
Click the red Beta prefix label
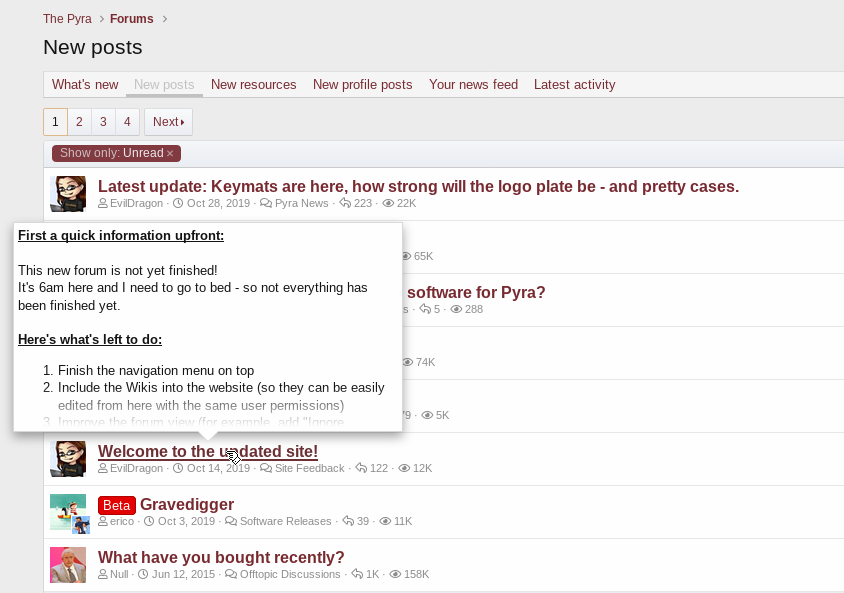point(117,505)
